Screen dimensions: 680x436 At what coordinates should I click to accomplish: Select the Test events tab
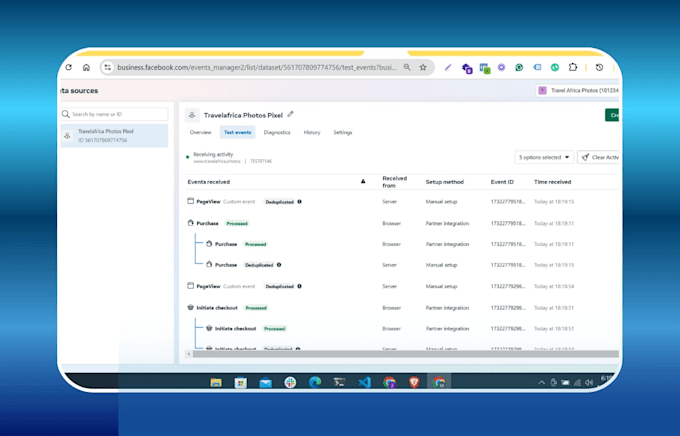pyautogui.click(x=237, y=132)
